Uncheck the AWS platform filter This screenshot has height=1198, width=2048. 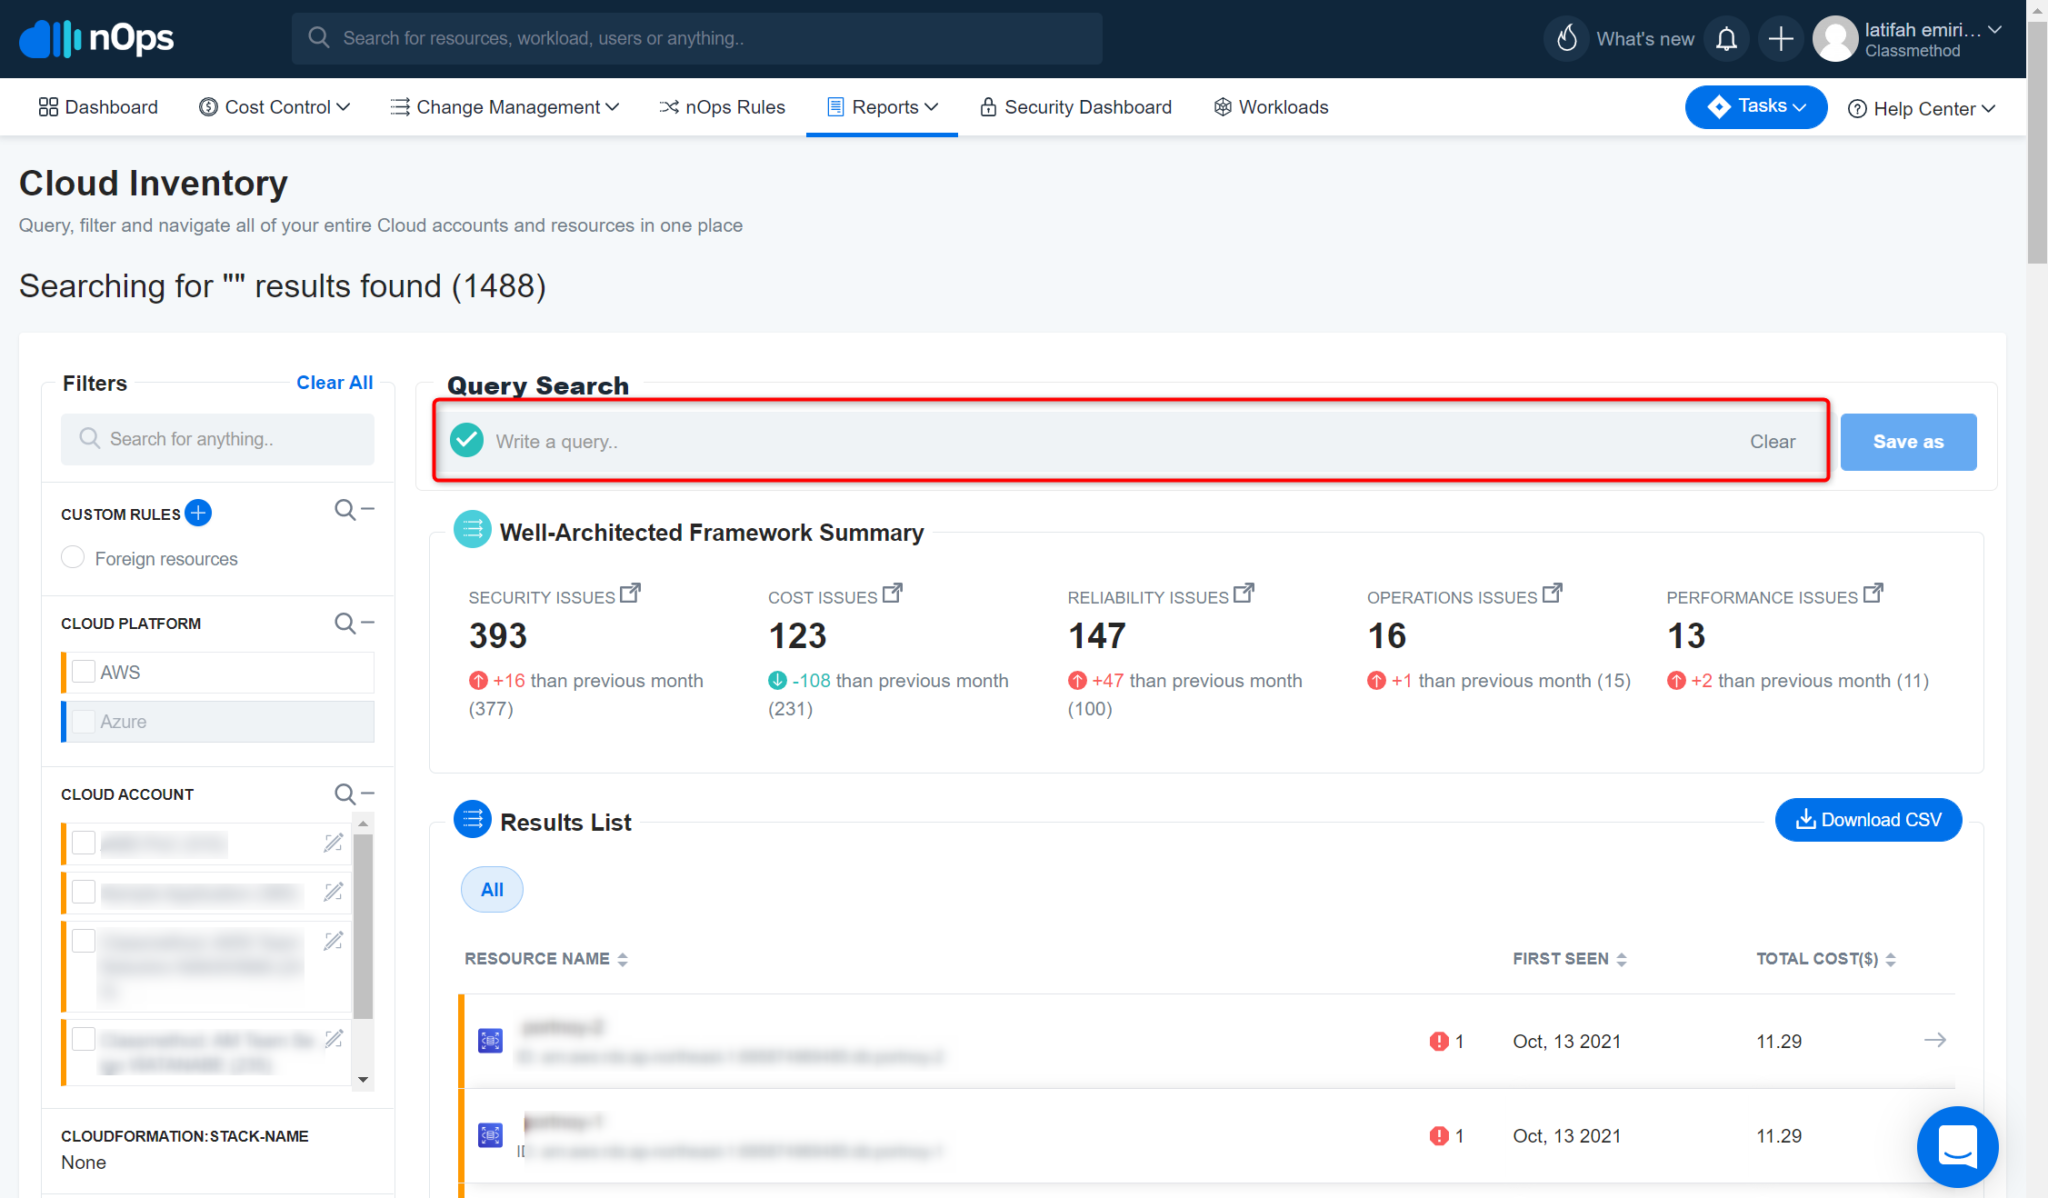pyautogui.click(x=84, y=671)
